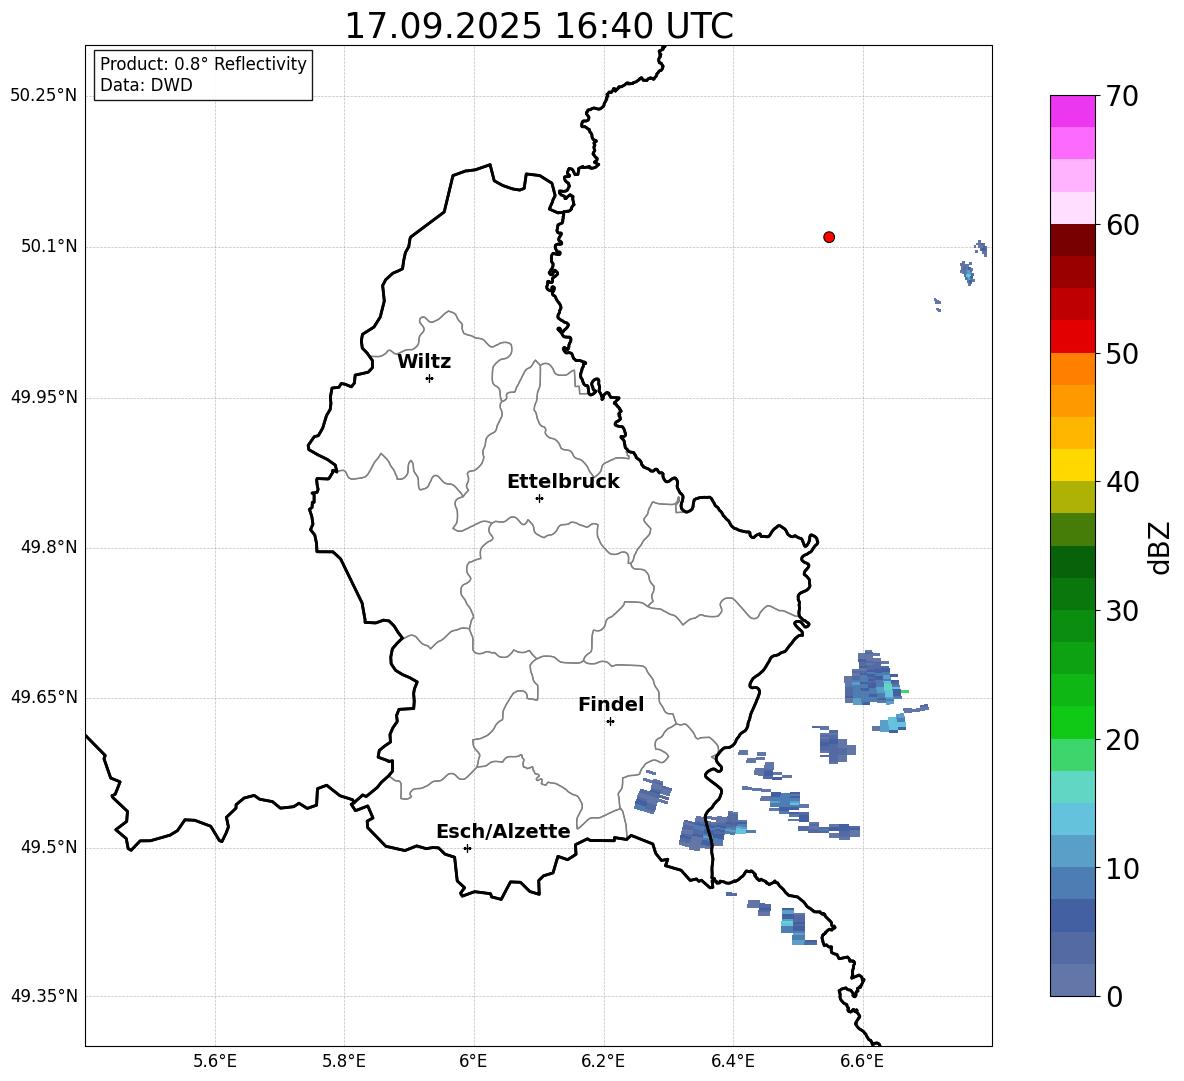Screen dimensions: 1184x1081
Task: Click the 49.35°N latitude label
Action: (x=44, y=996)
